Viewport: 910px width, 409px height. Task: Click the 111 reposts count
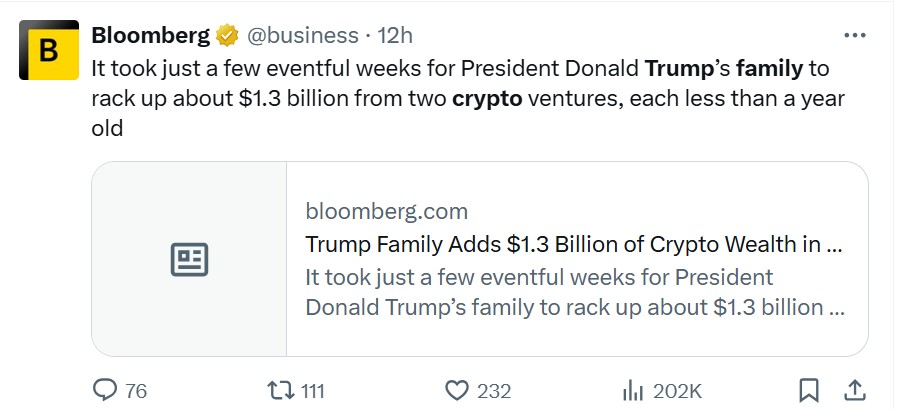pos(312,392)
